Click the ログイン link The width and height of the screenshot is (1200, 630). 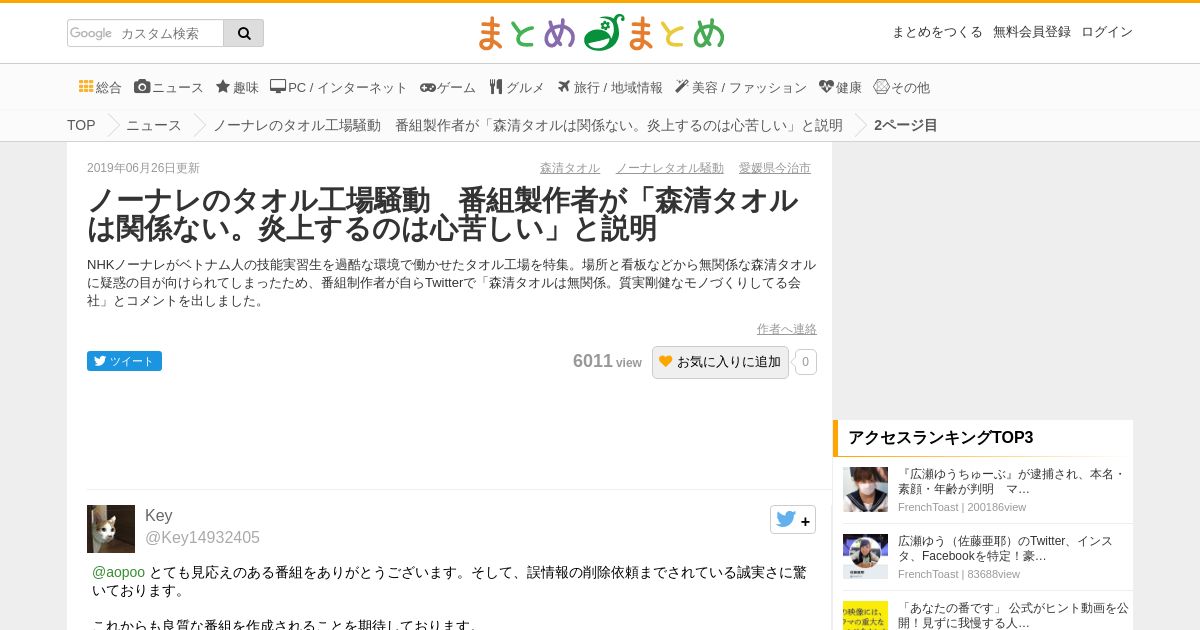(1107, 32)
